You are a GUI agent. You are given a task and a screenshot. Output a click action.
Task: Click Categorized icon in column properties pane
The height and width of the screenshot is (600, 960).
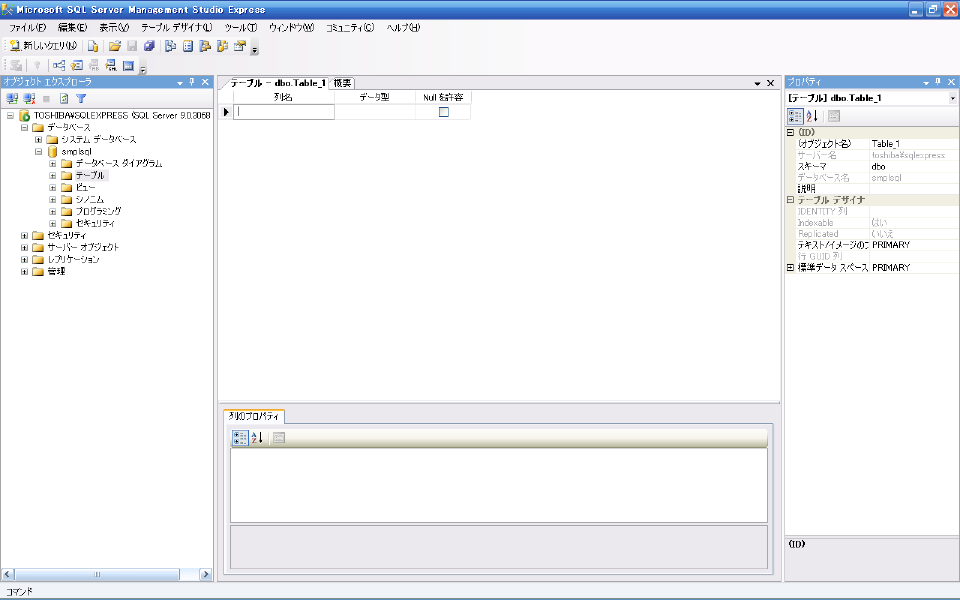pos(240,438)
